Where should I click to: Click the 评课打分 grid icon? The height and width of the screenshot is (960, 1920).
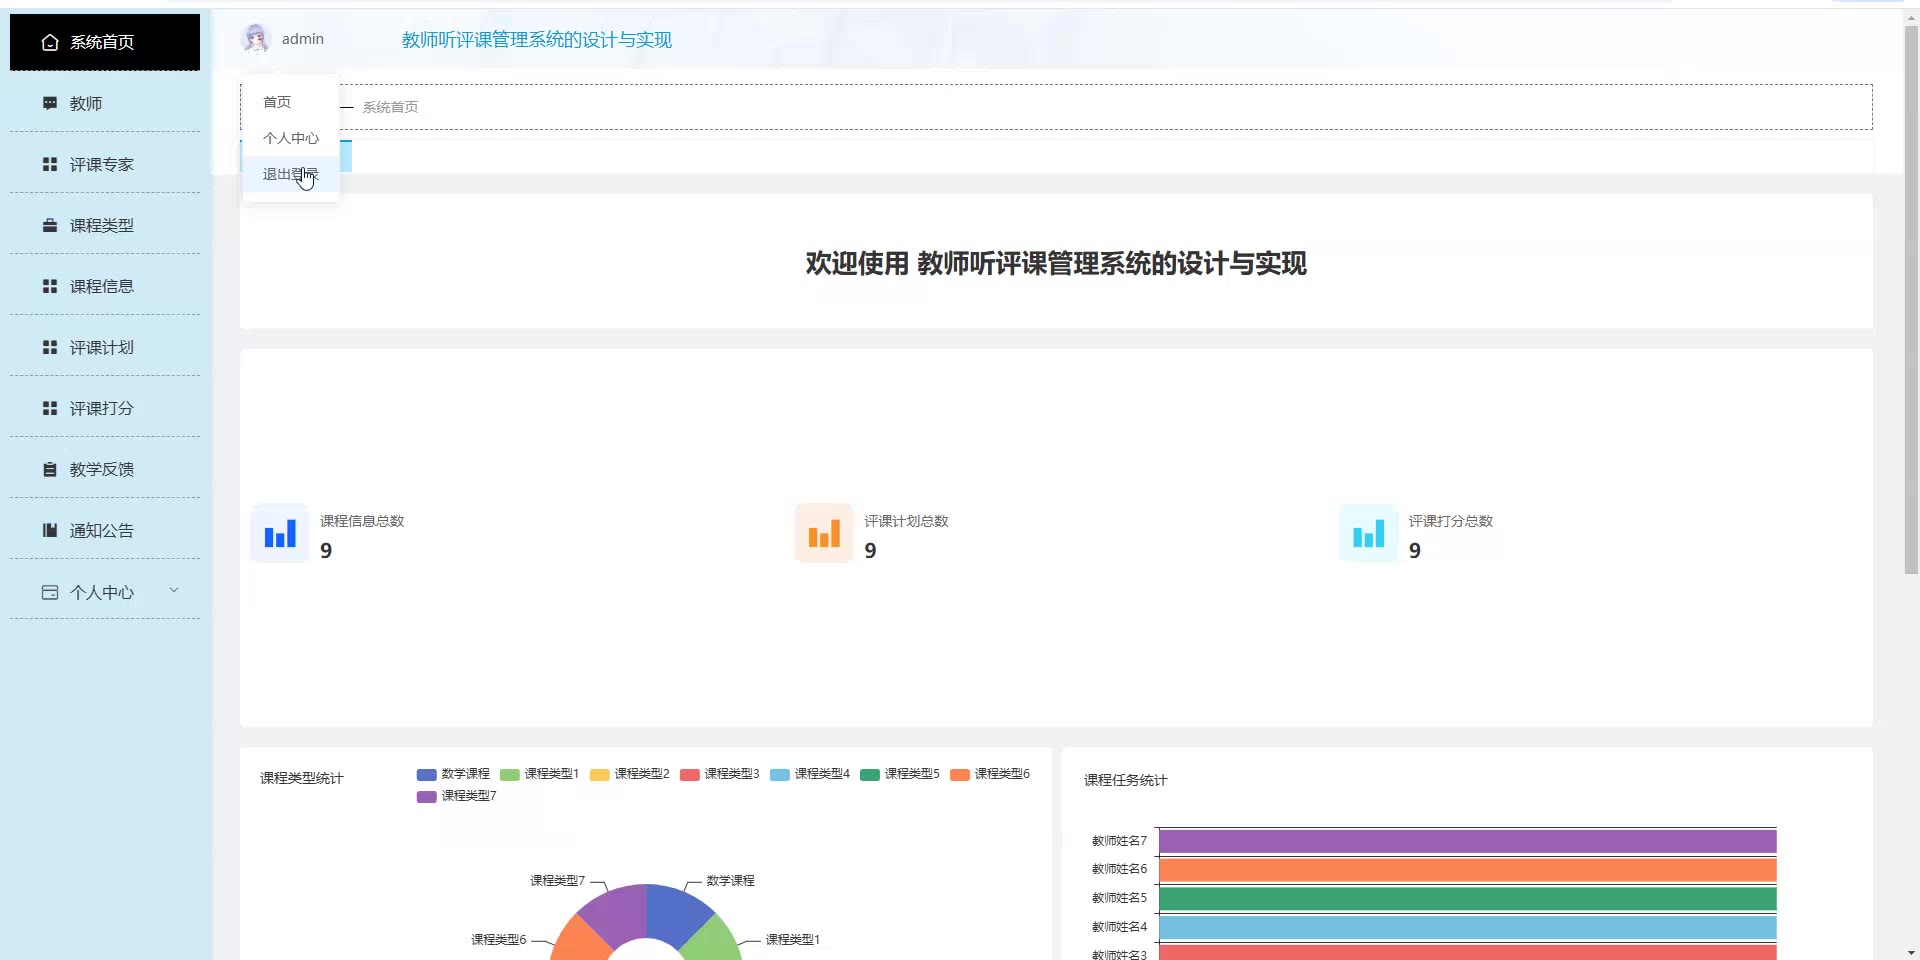coord(50,408)
